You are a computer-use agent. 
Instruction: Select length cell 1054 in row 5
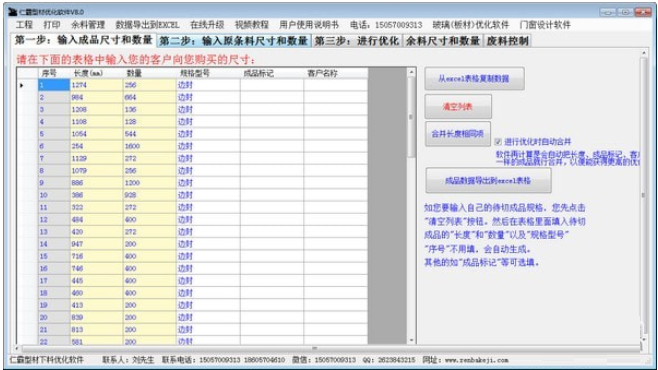click(x=97, y=134)
